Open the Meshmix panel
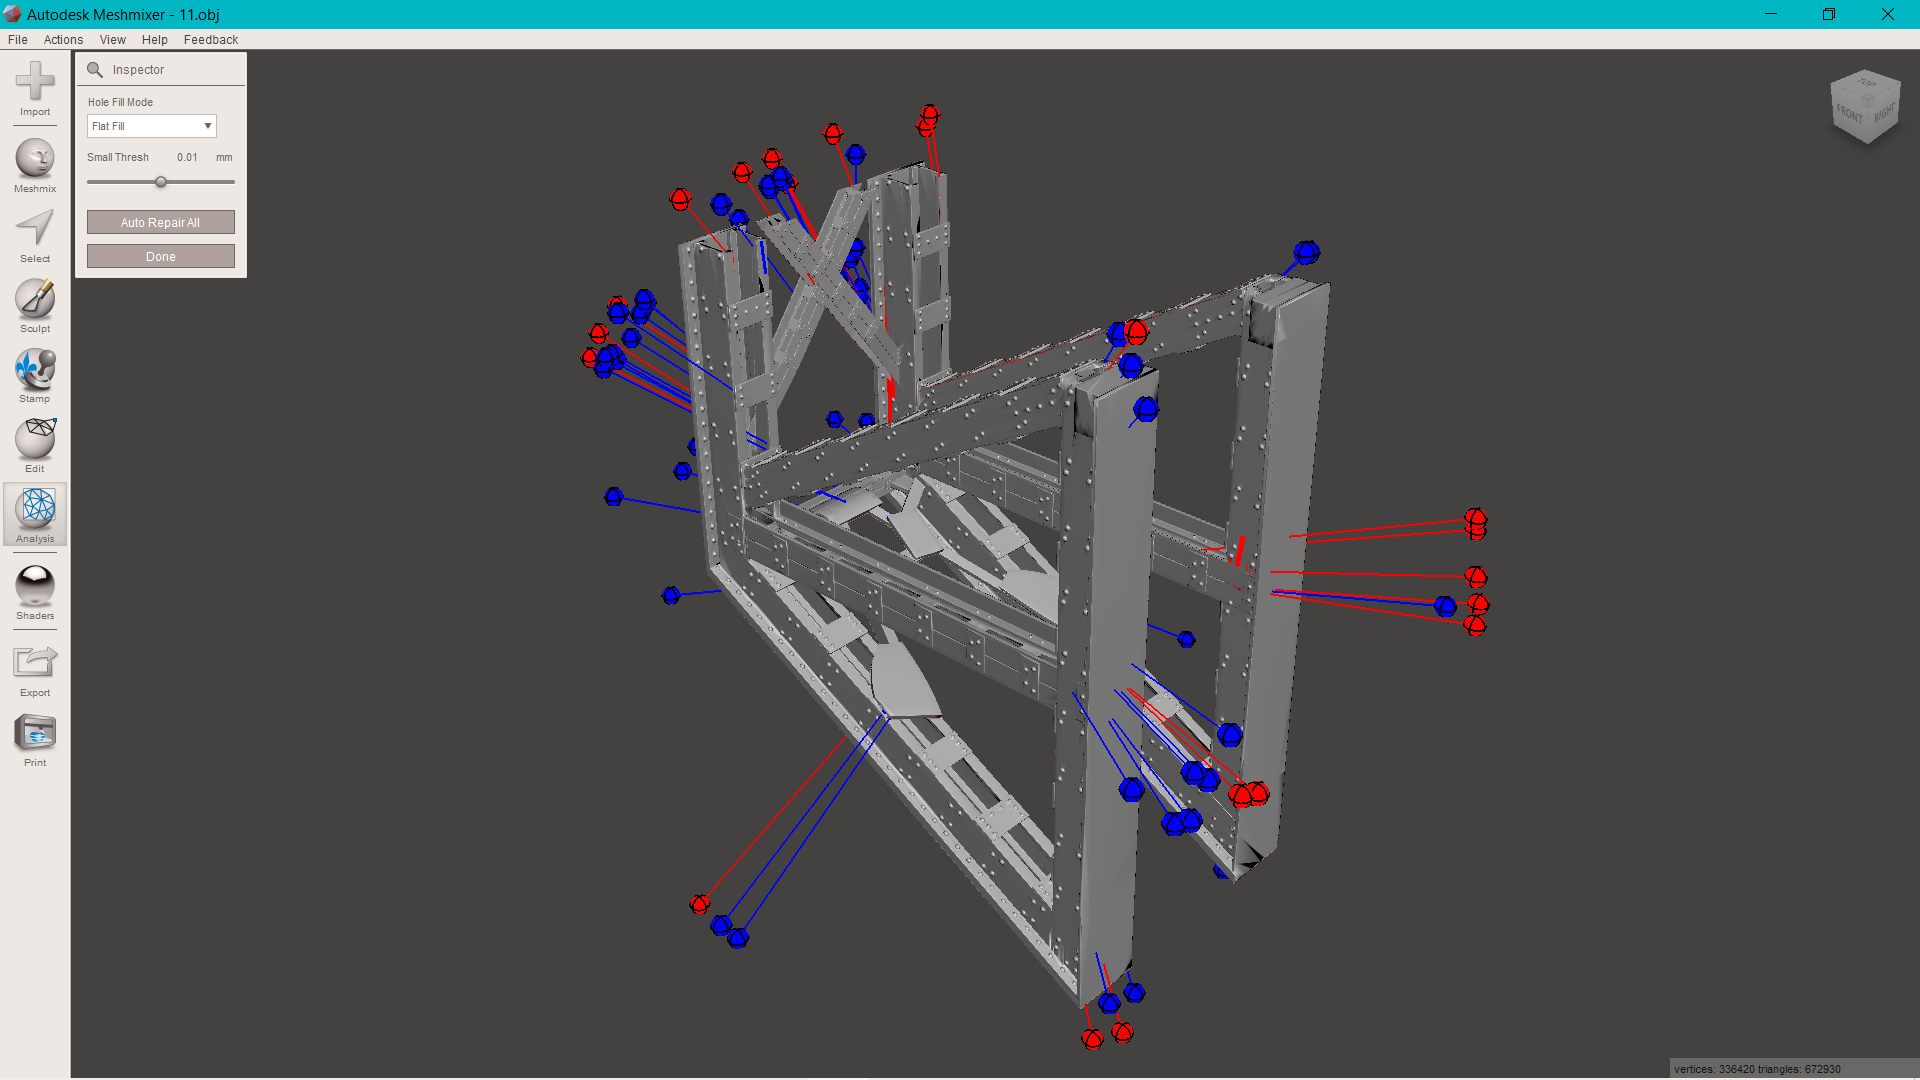1920x1080 pixels. [x=34, y=163]
